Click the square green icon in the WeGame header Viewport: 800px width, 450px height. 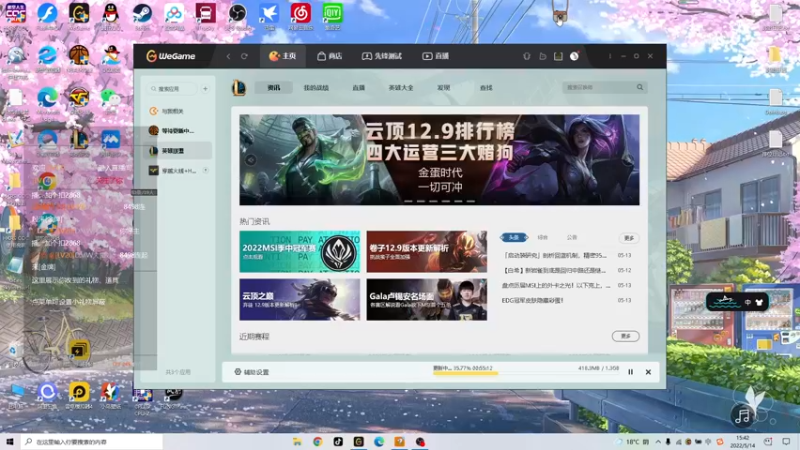pos(558,56)
